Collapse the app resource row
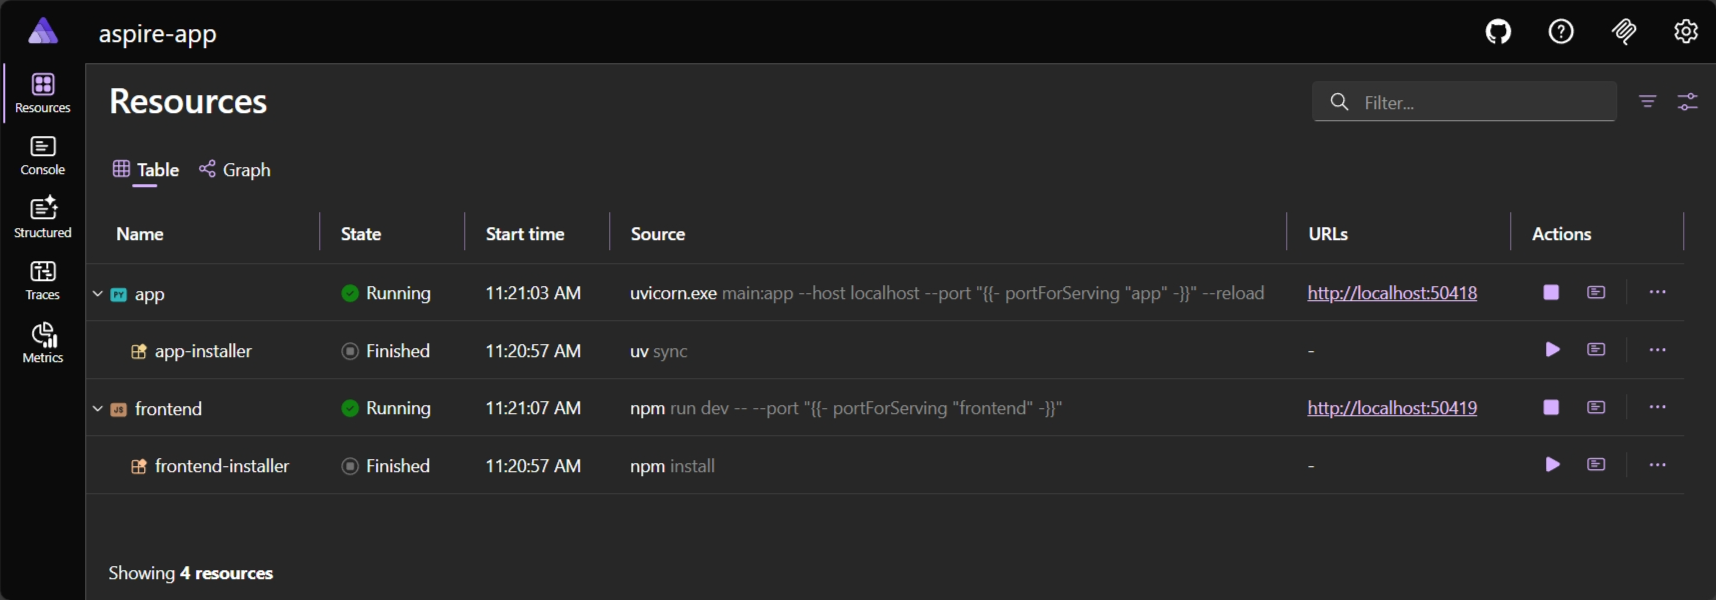1716x600 pixels. point(98,294)
